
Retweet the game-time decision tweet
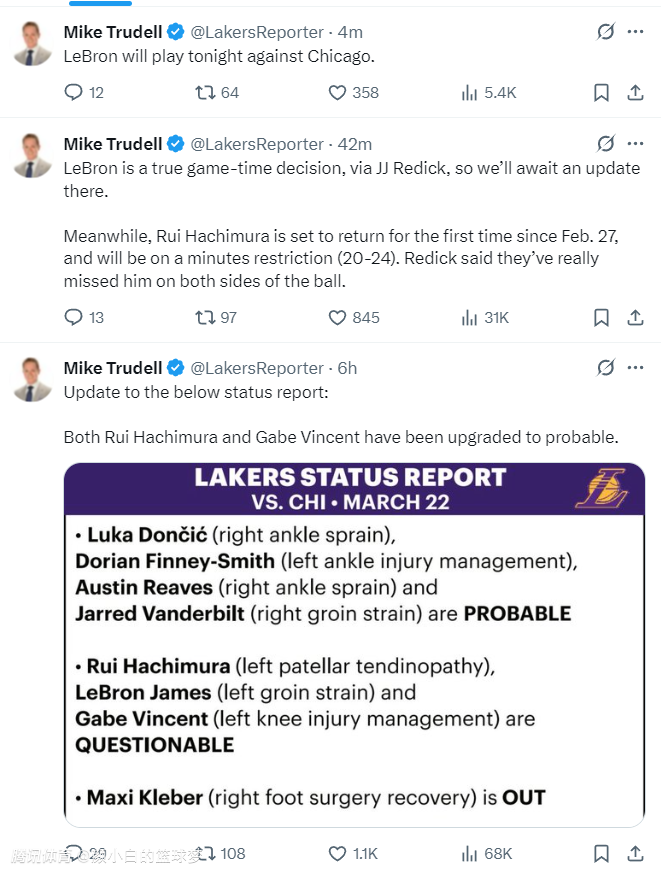click(x=205, y=317)
